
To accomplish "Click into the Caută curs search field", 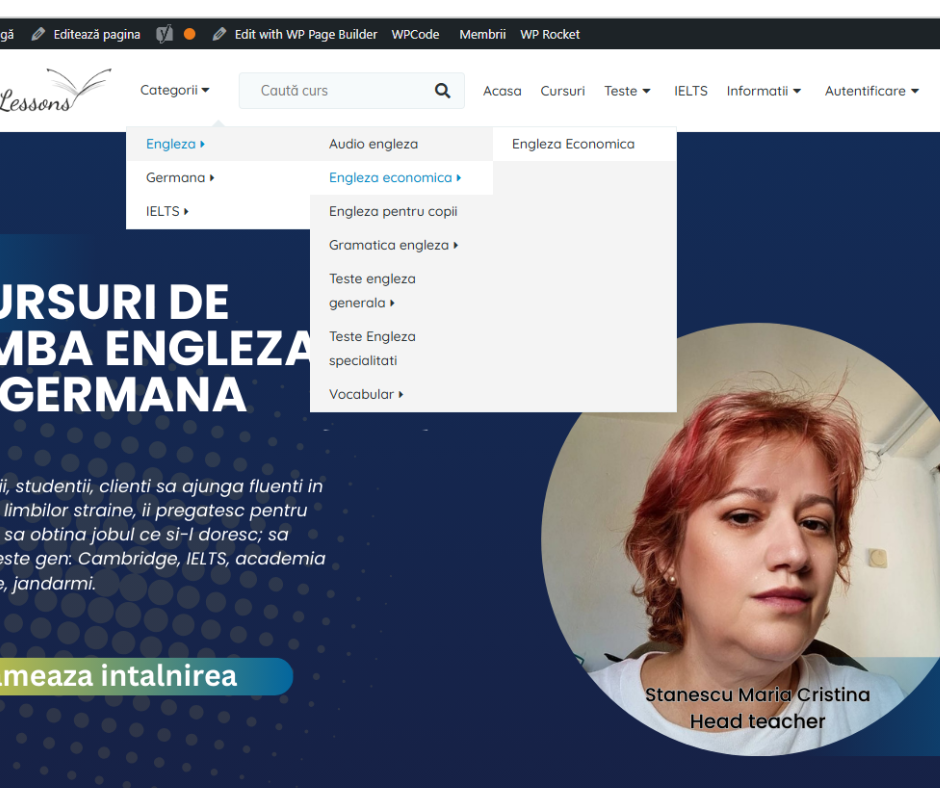I will (335, 91).
